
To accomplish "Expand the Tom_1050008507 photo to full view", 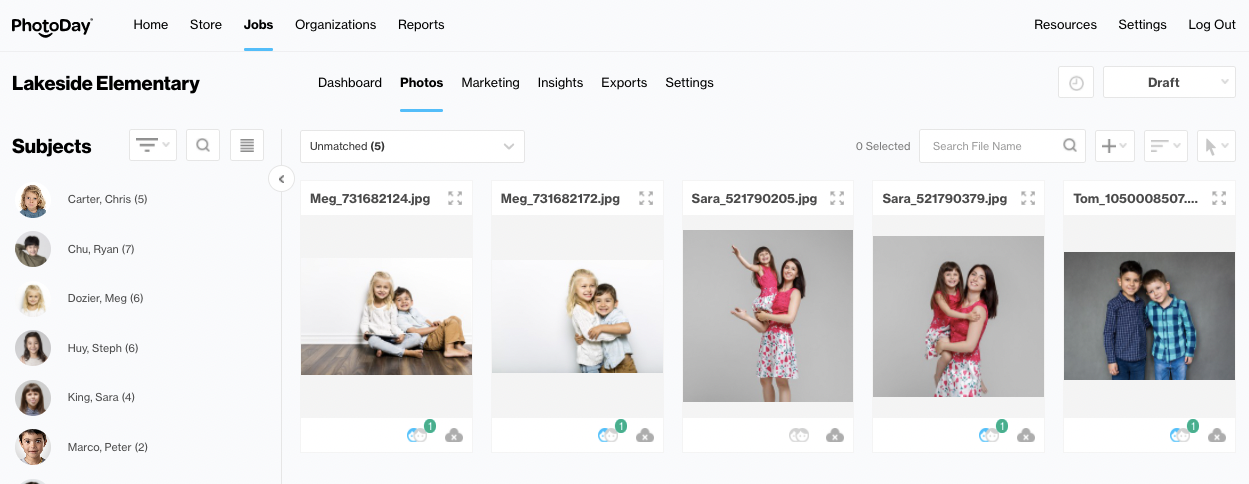I will pos(1219,198).
